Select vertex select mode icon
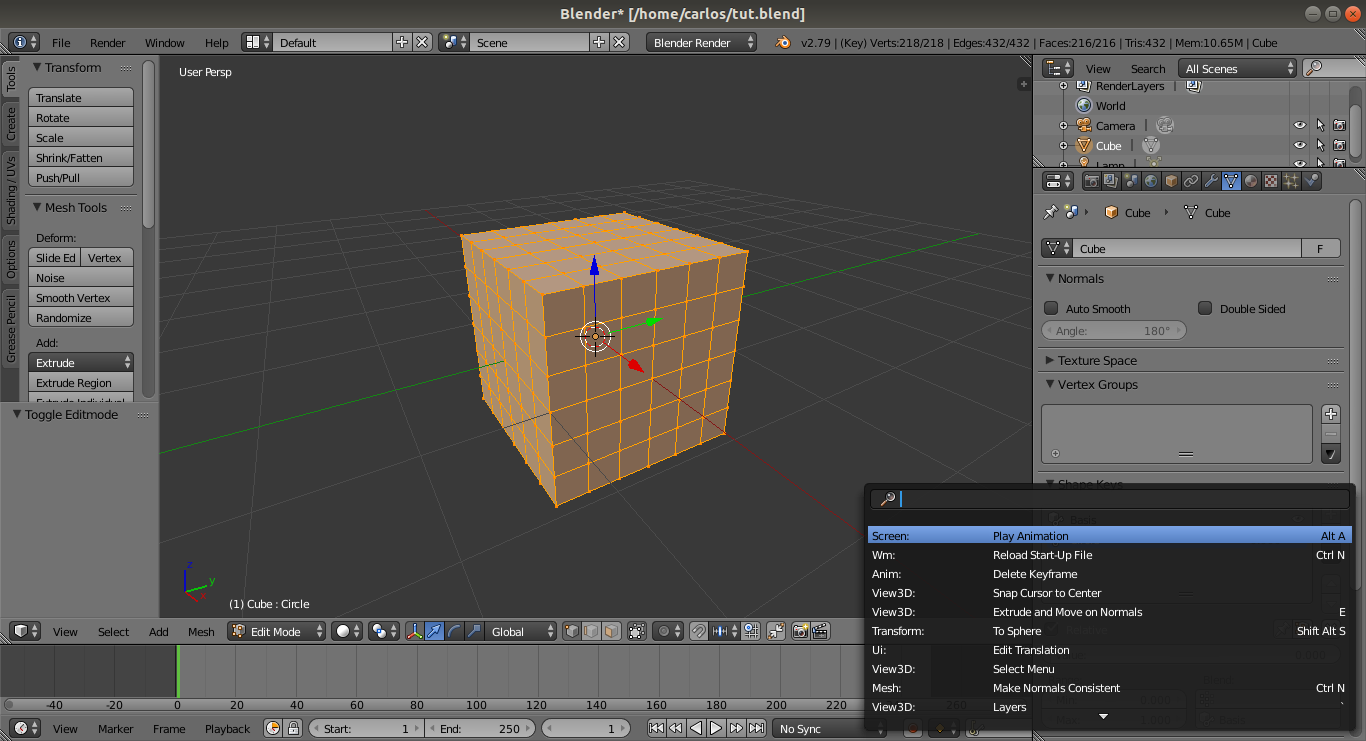1366x741 pixels. click(x=571, y=631)
